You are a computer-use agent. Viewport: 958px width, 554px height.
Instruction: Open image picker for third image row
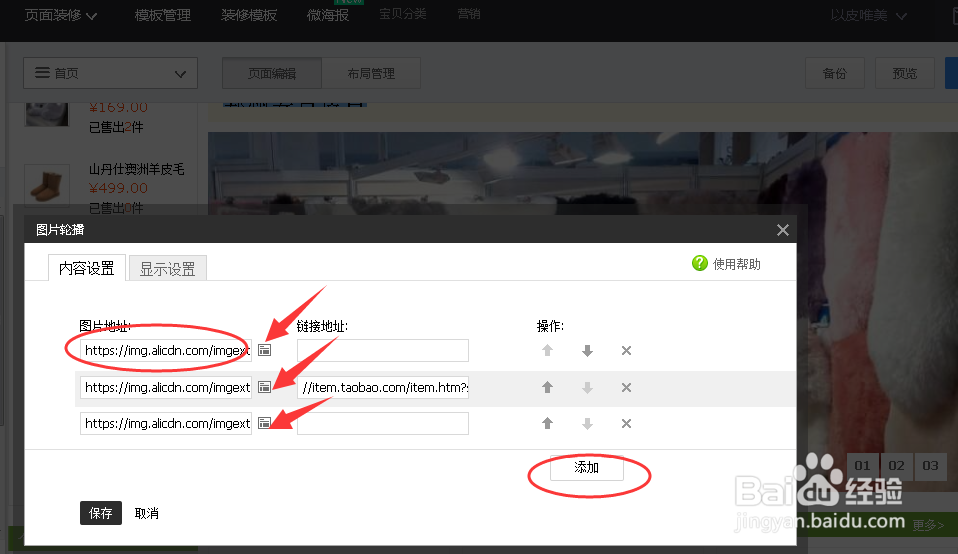(x=265, y=423)
